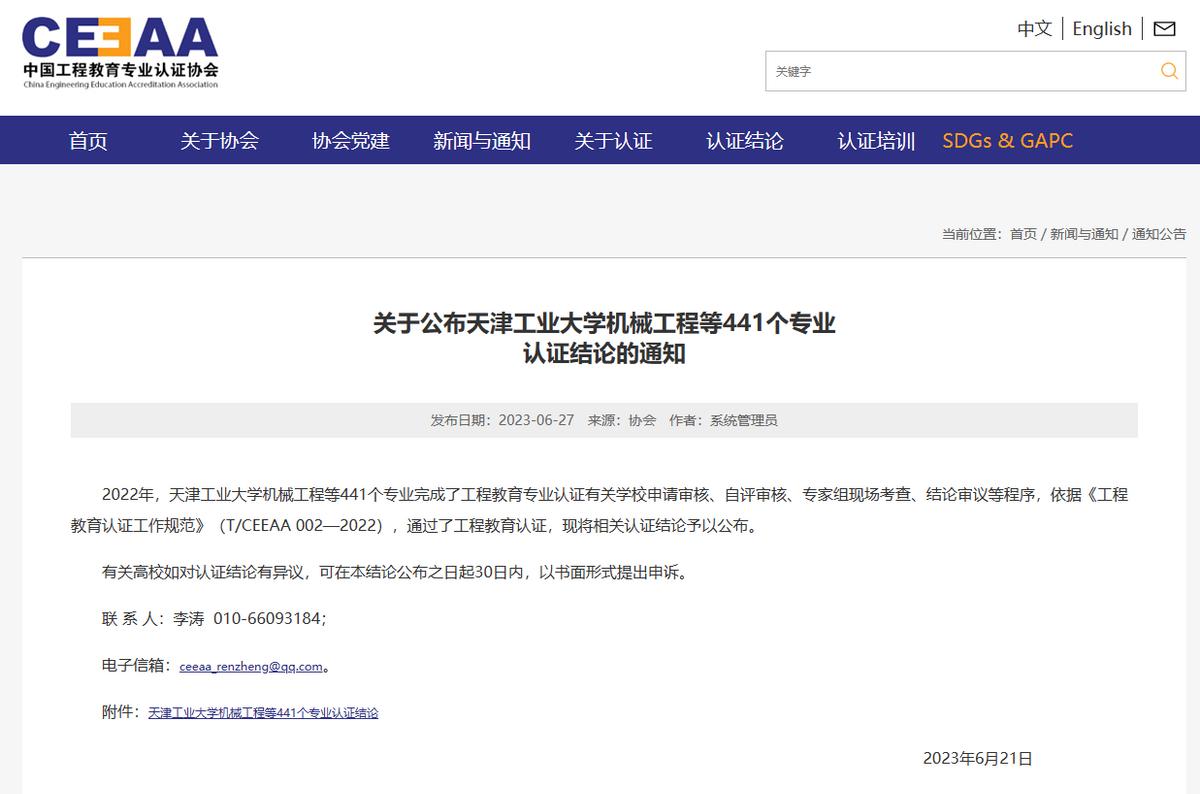The width and height of the screenshot is (1200, 794).
Task: Click 通知公告 in the breadcrumb trail
Action: (x=1158, y=234)
